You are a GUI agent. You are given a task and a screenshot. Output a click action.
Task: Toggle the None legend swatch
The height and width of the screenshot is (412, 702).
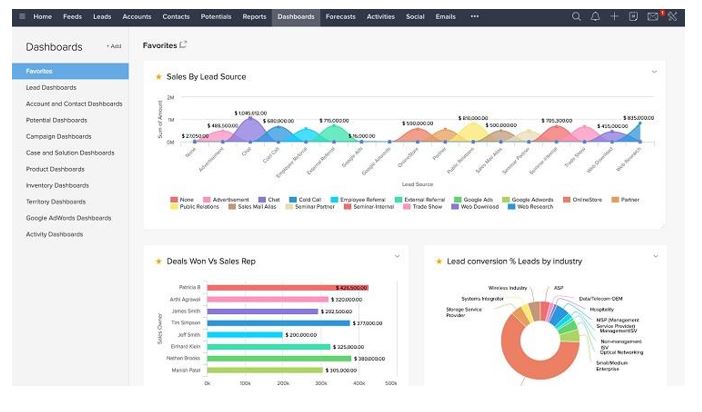coord(174,200)
